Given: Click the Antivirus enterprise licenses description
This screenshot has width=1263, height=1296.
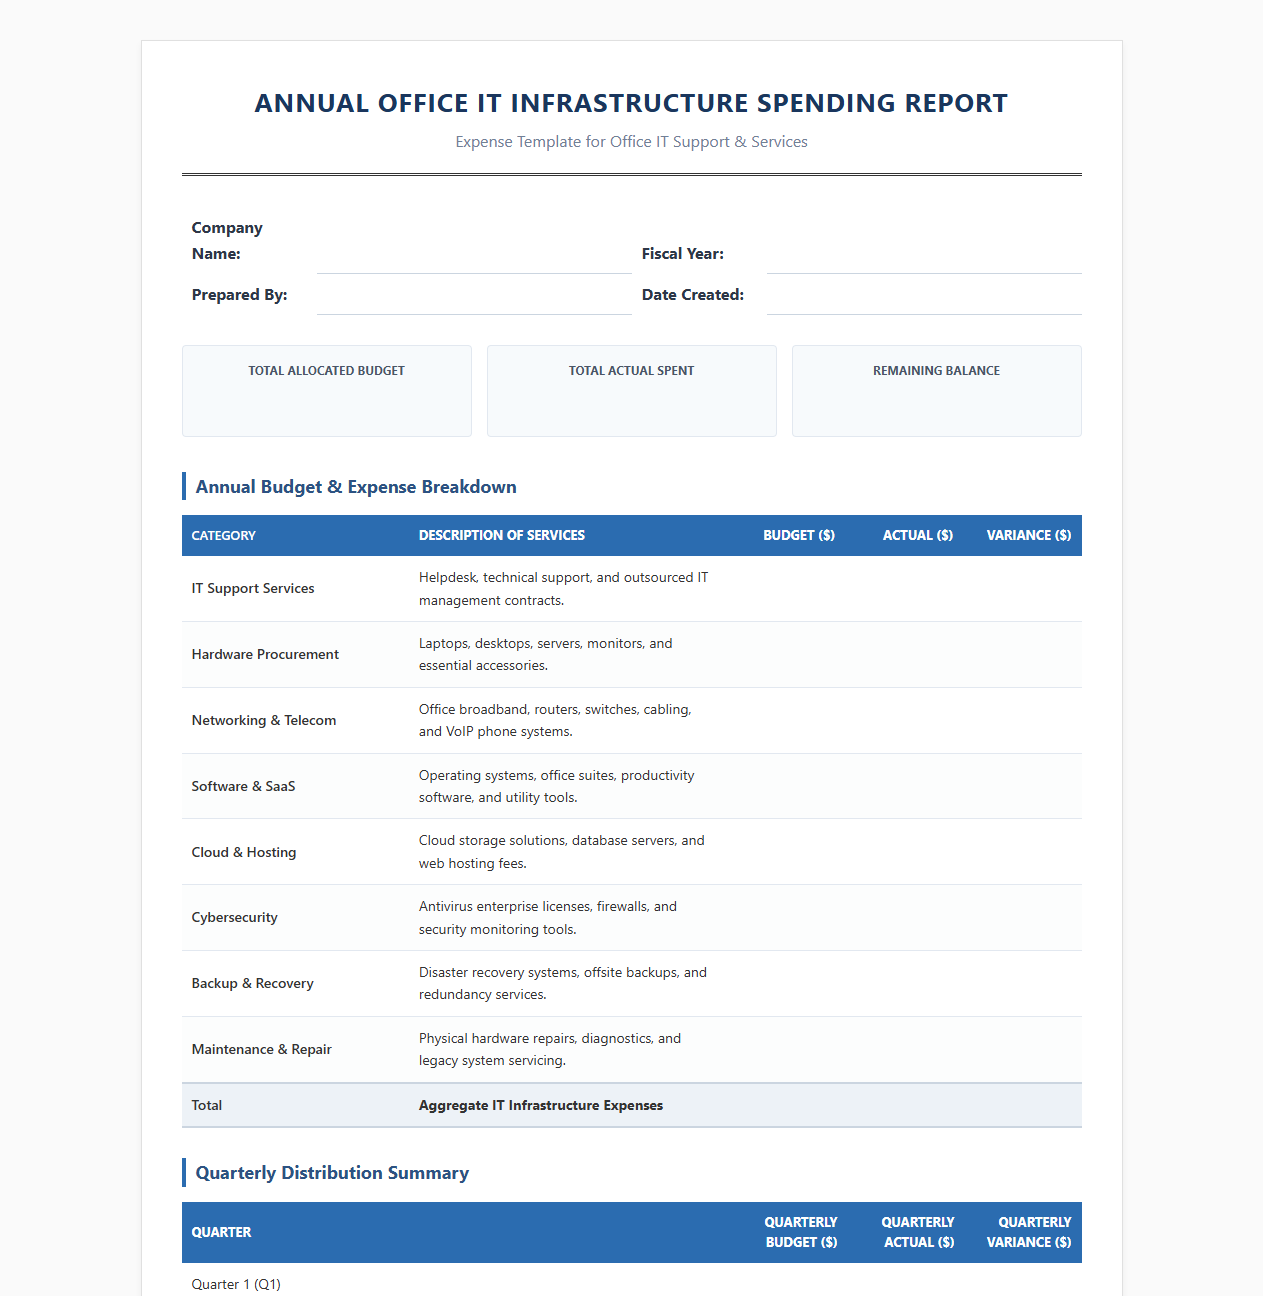Looking at the screenshot, I should tap(548, 918).
